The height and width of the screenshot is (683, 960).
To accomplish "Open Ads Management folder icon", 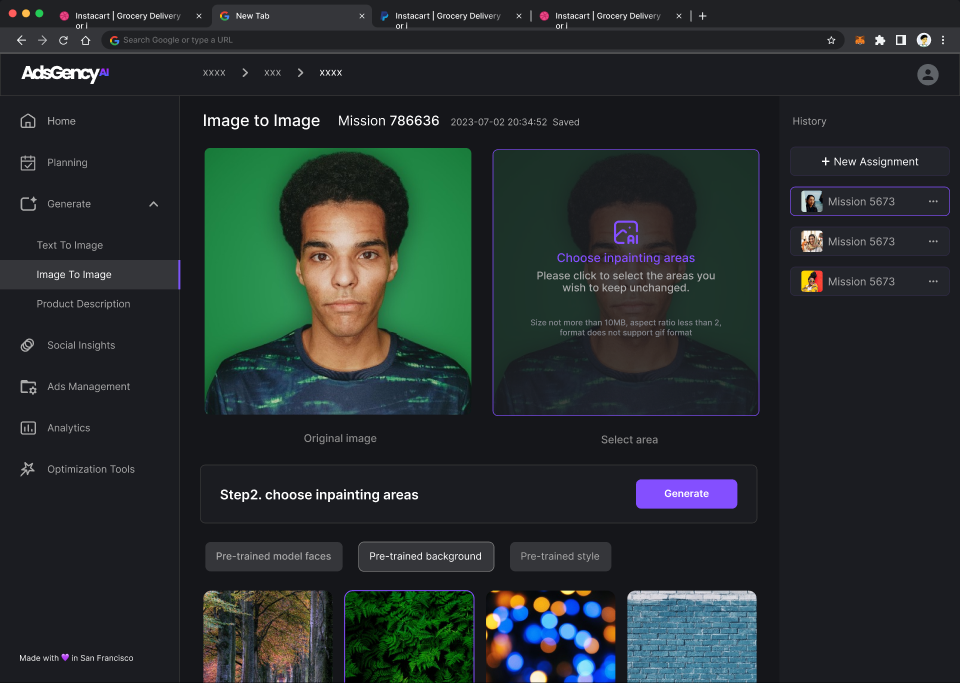I will click(28, 387).
